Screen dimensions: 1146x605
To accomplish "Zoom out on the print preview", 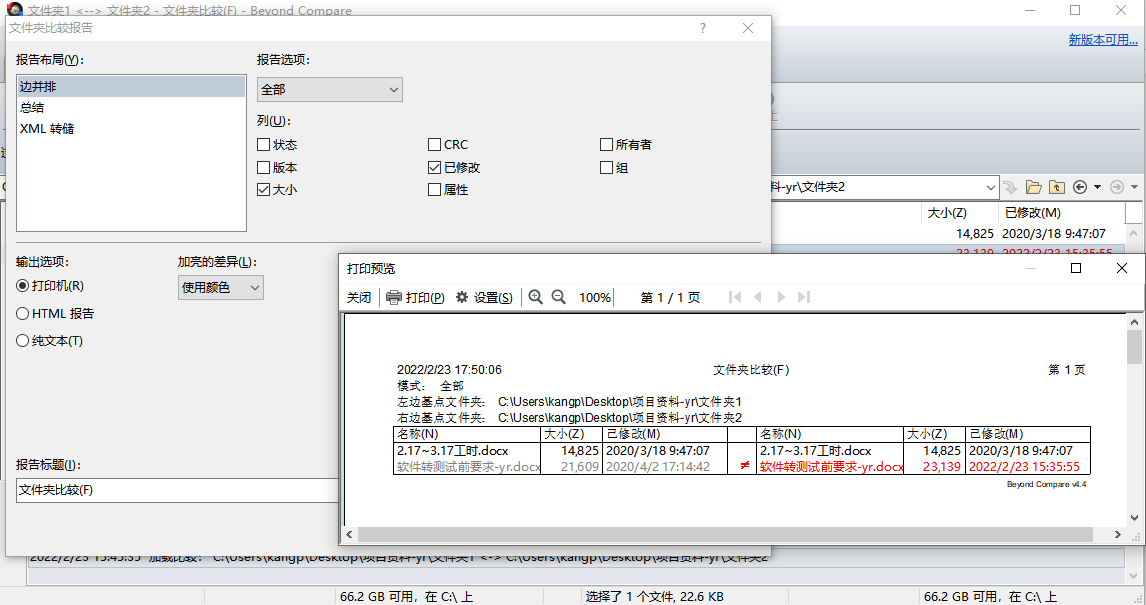I will 558,297.
